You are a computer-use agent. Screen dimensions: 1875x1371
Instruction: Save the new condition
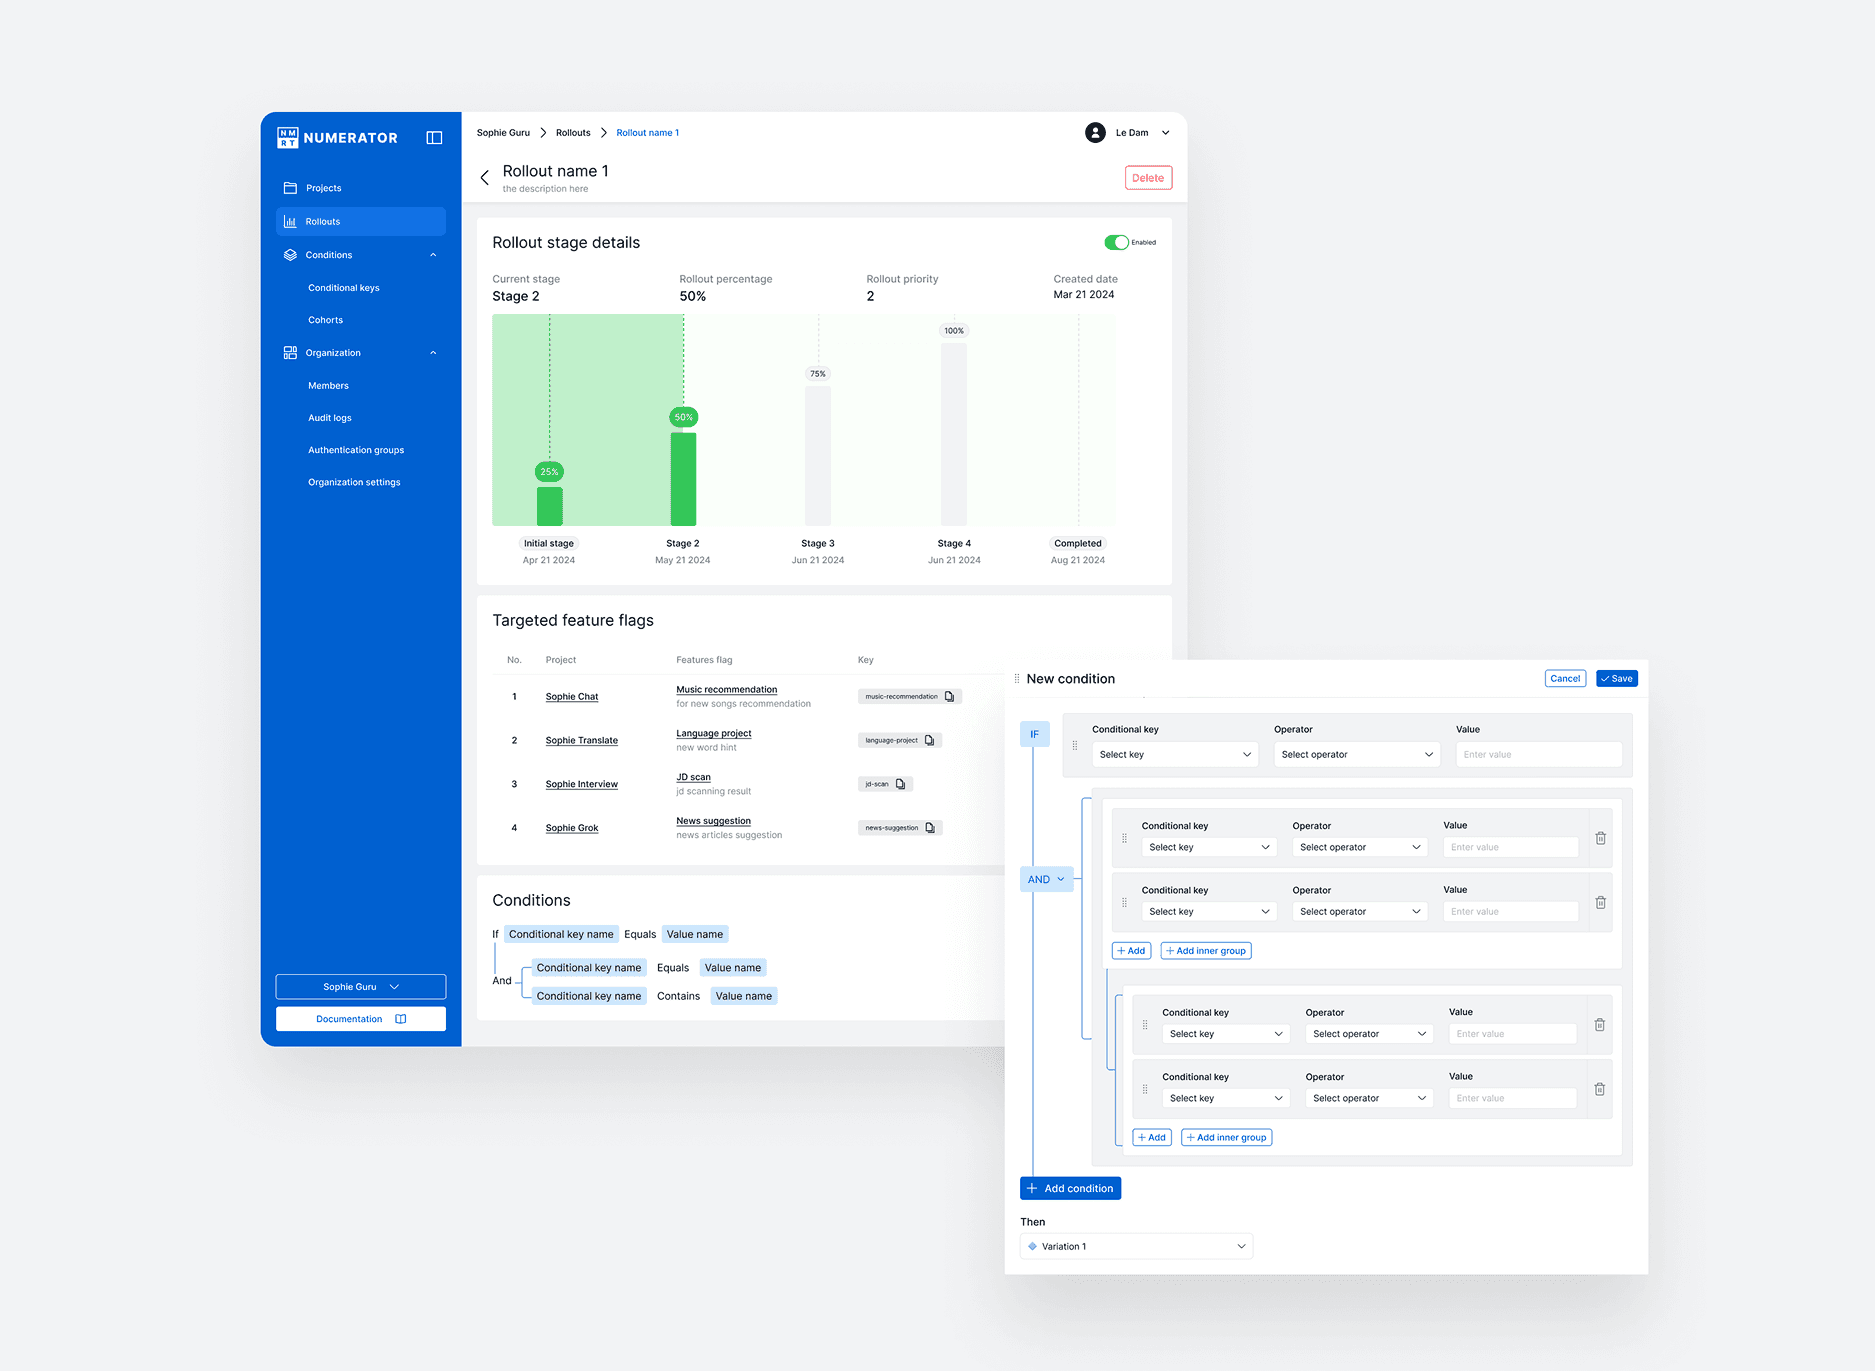coord(1616,679)
